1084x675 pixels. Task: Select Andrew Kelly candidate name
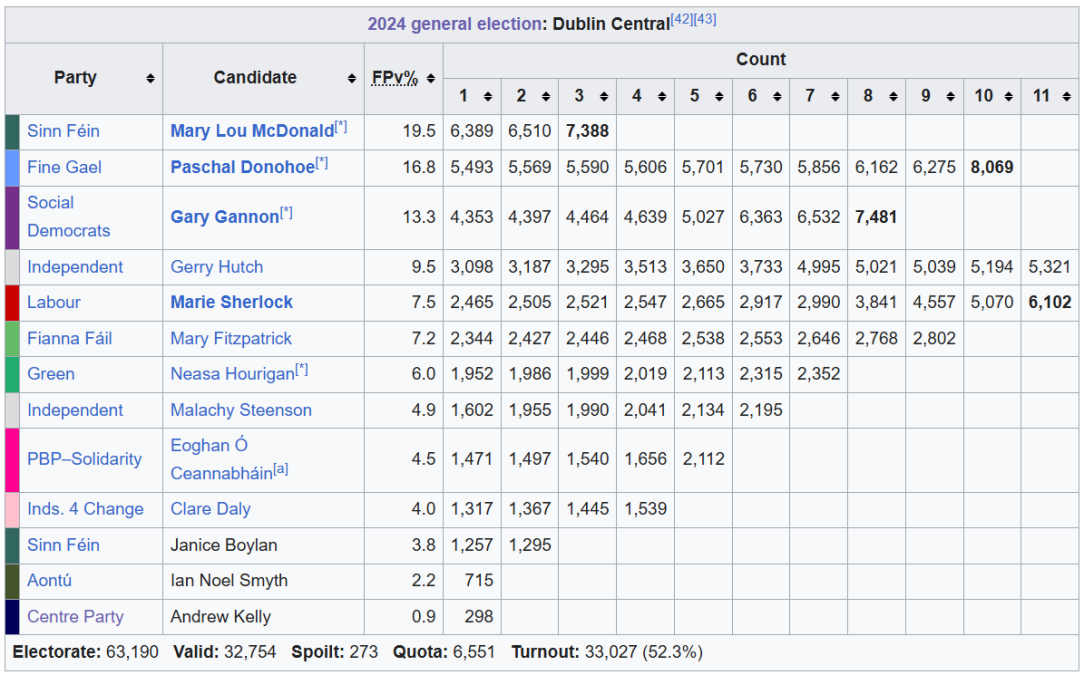tap(221, 616)
